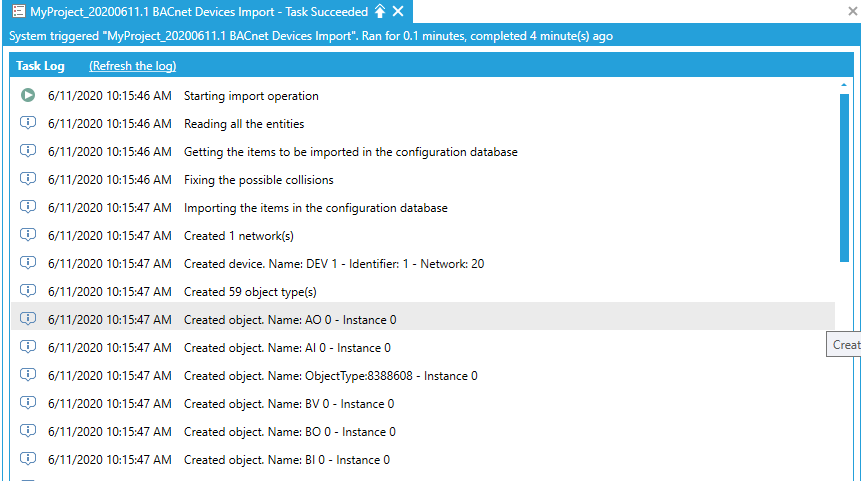Click the green play icon for Starting import
The image size is (861, 481).
[x=28, y=96]
